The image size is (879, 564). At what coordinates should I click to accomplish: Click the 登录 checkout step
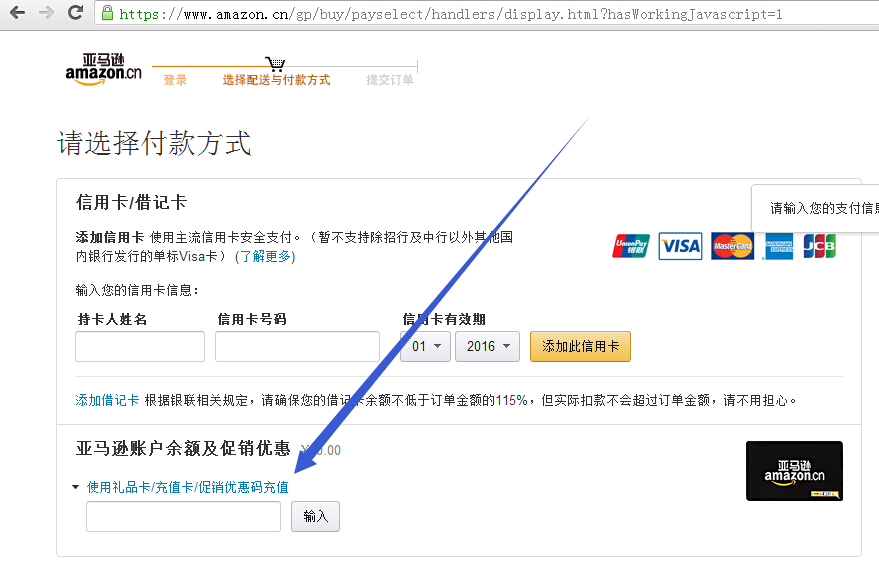pos(175,80)
